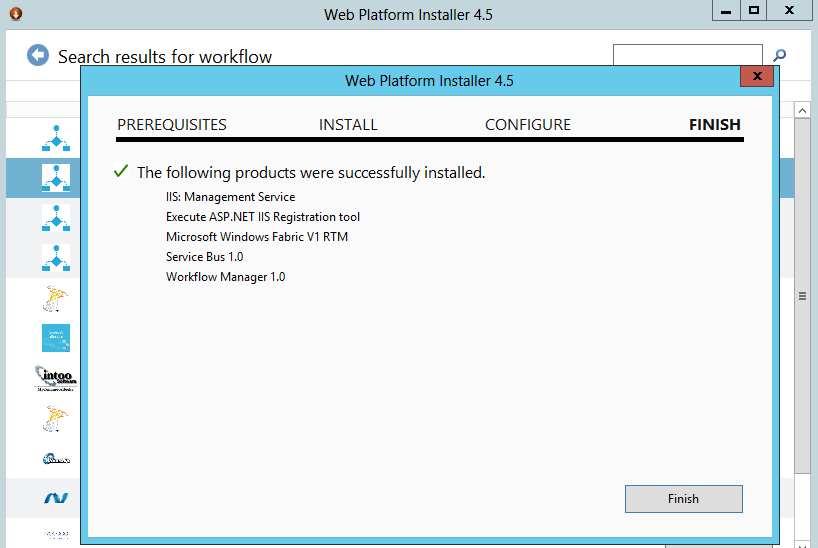This screenshot has width=818, height=548.
Task: Click scrollbar up arrow in results list
Action: point(802,110)
